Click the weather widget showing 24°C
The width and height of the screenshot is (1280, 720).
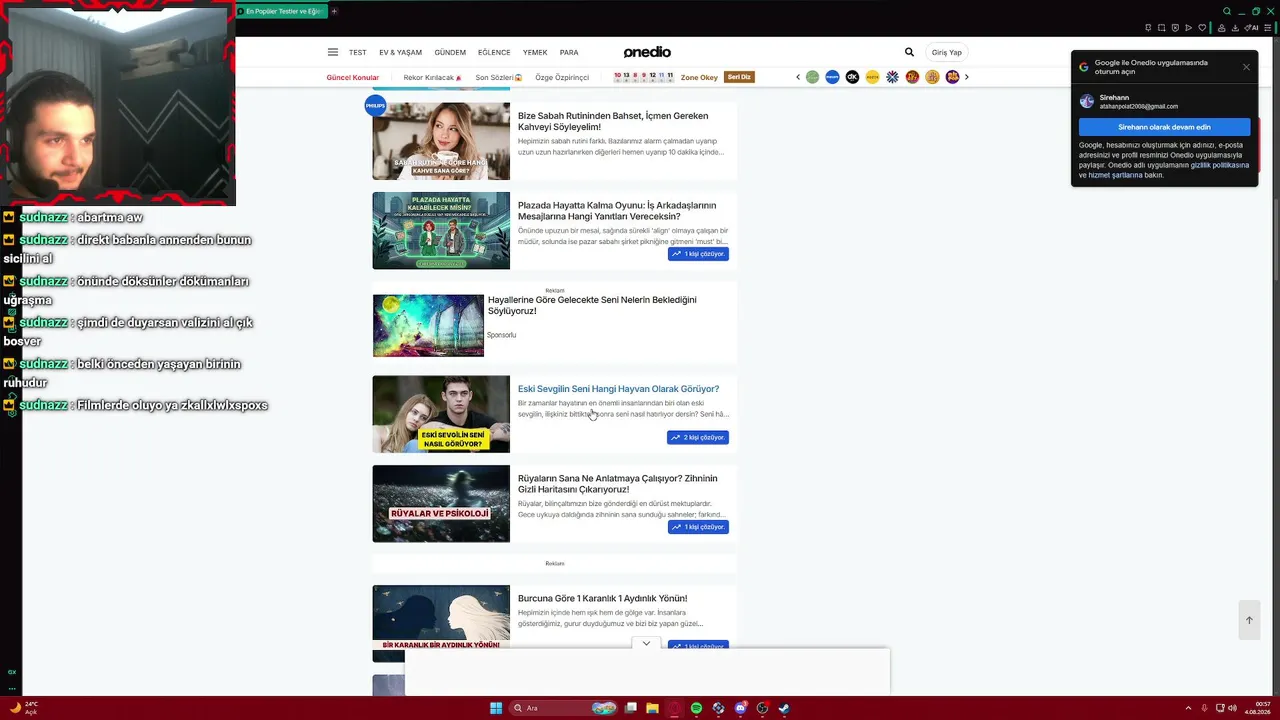tap(24, 708)
